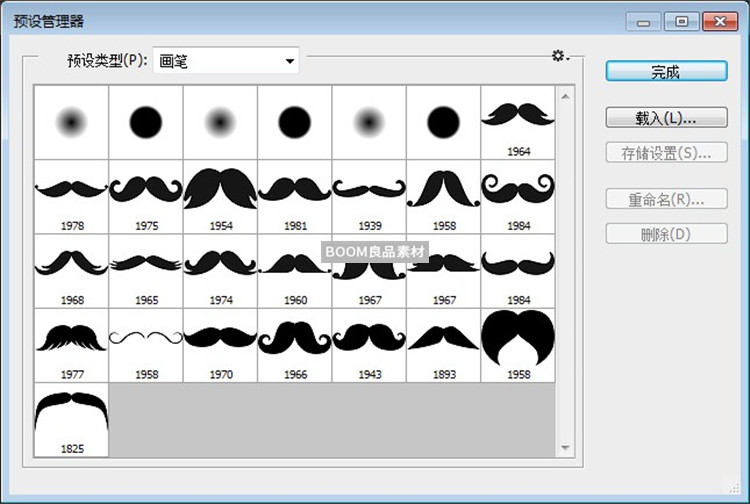Select the mustache brush labeled 1978
The width and height of the screenshot is (750, 504).
[x=71, y=196]
